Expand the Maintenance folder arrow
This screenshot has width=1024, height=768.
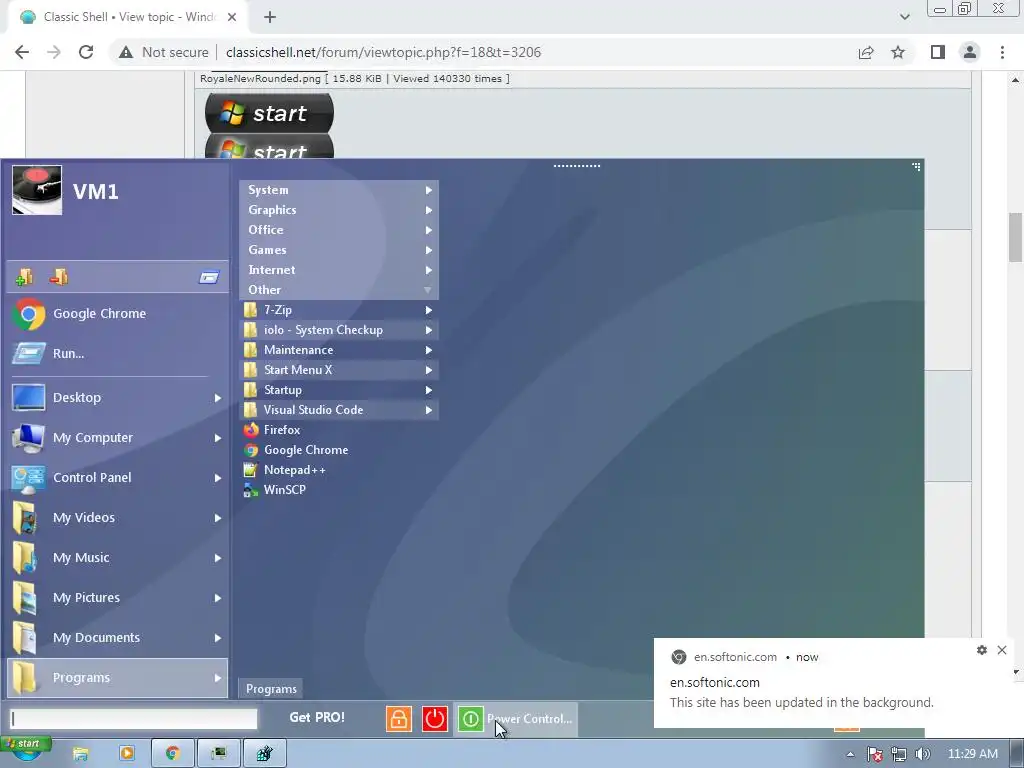(428, 350)
